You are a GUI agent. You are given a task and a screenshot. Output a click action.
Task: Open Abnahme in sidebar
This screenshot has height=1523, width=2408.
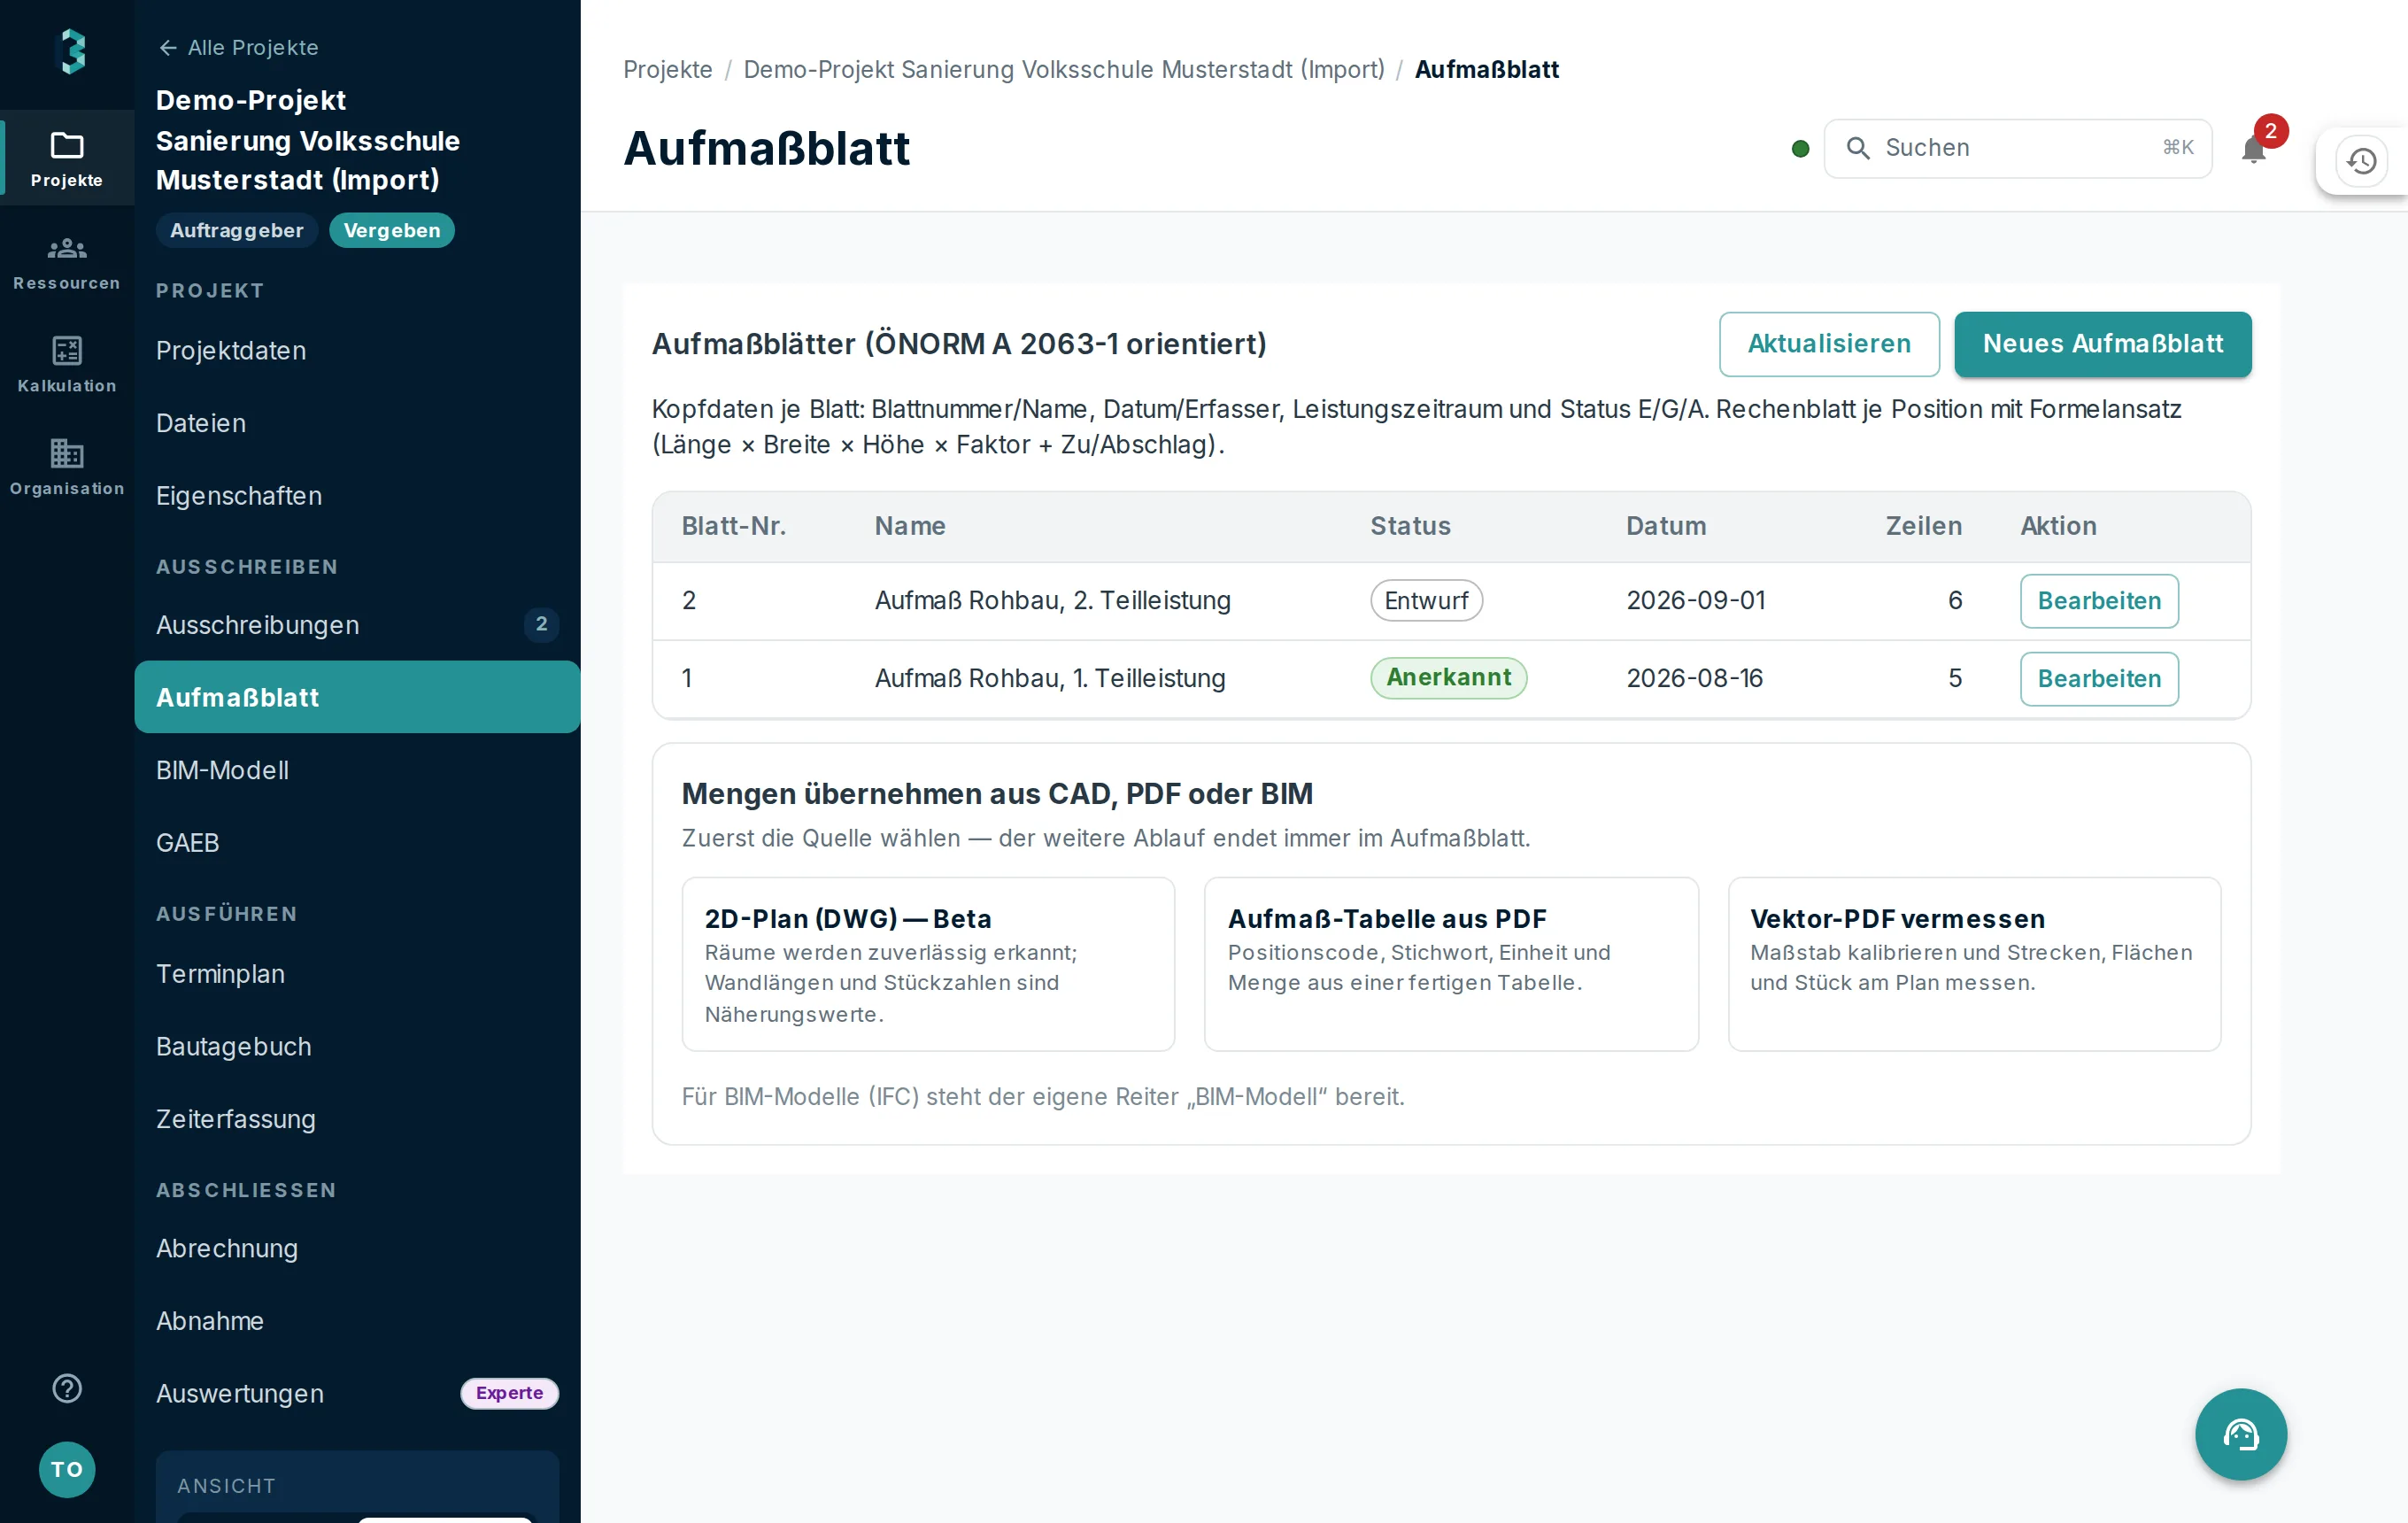[357, 1321]
